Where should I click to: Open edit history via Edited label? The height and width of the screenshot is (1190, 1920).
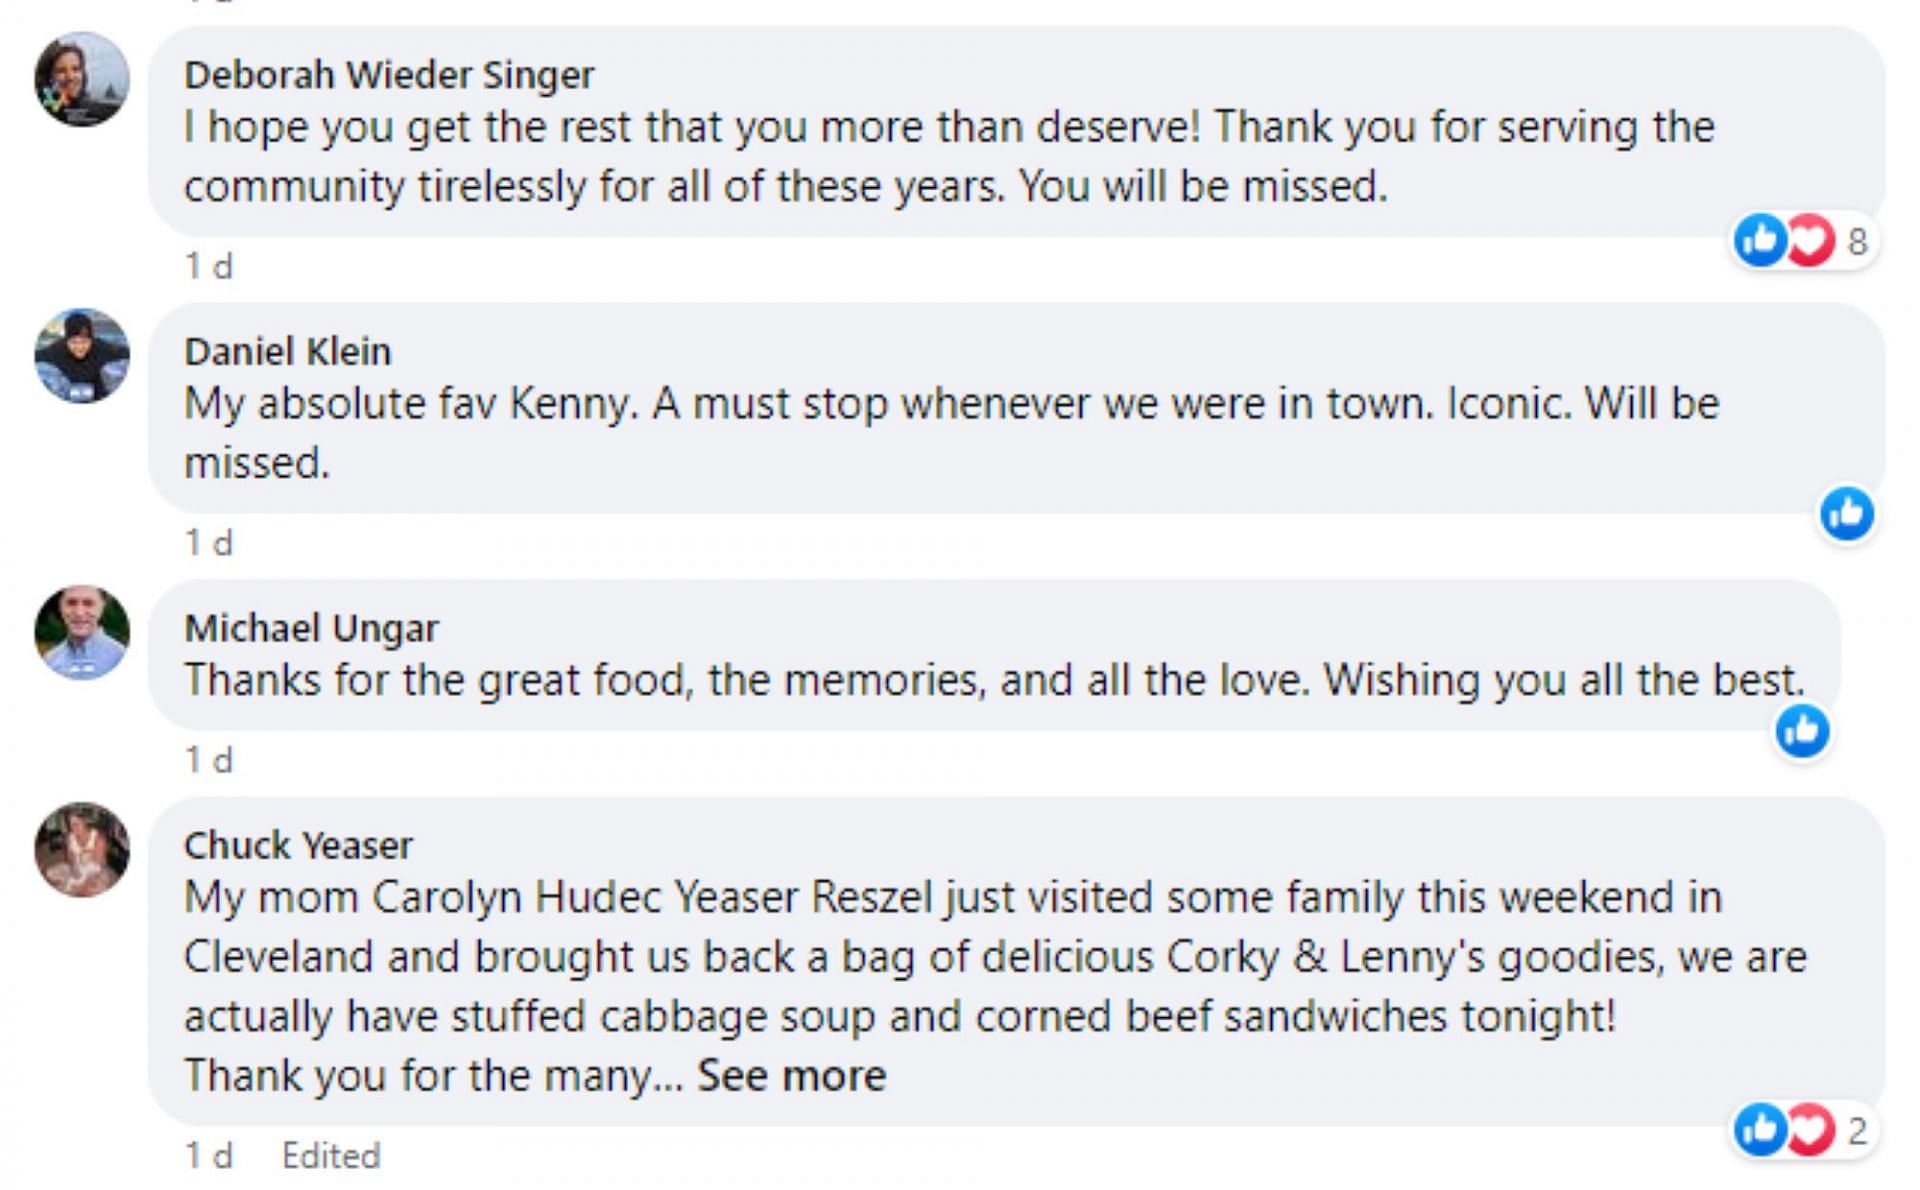(331, 1156)
